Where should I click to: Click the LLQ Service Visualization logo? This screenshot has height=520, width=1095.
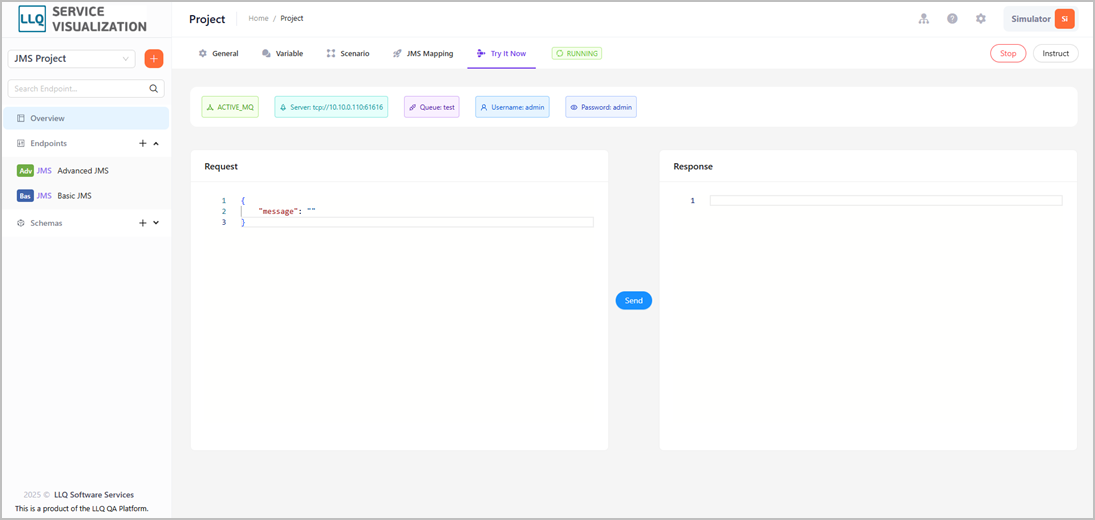click(82, 20)
